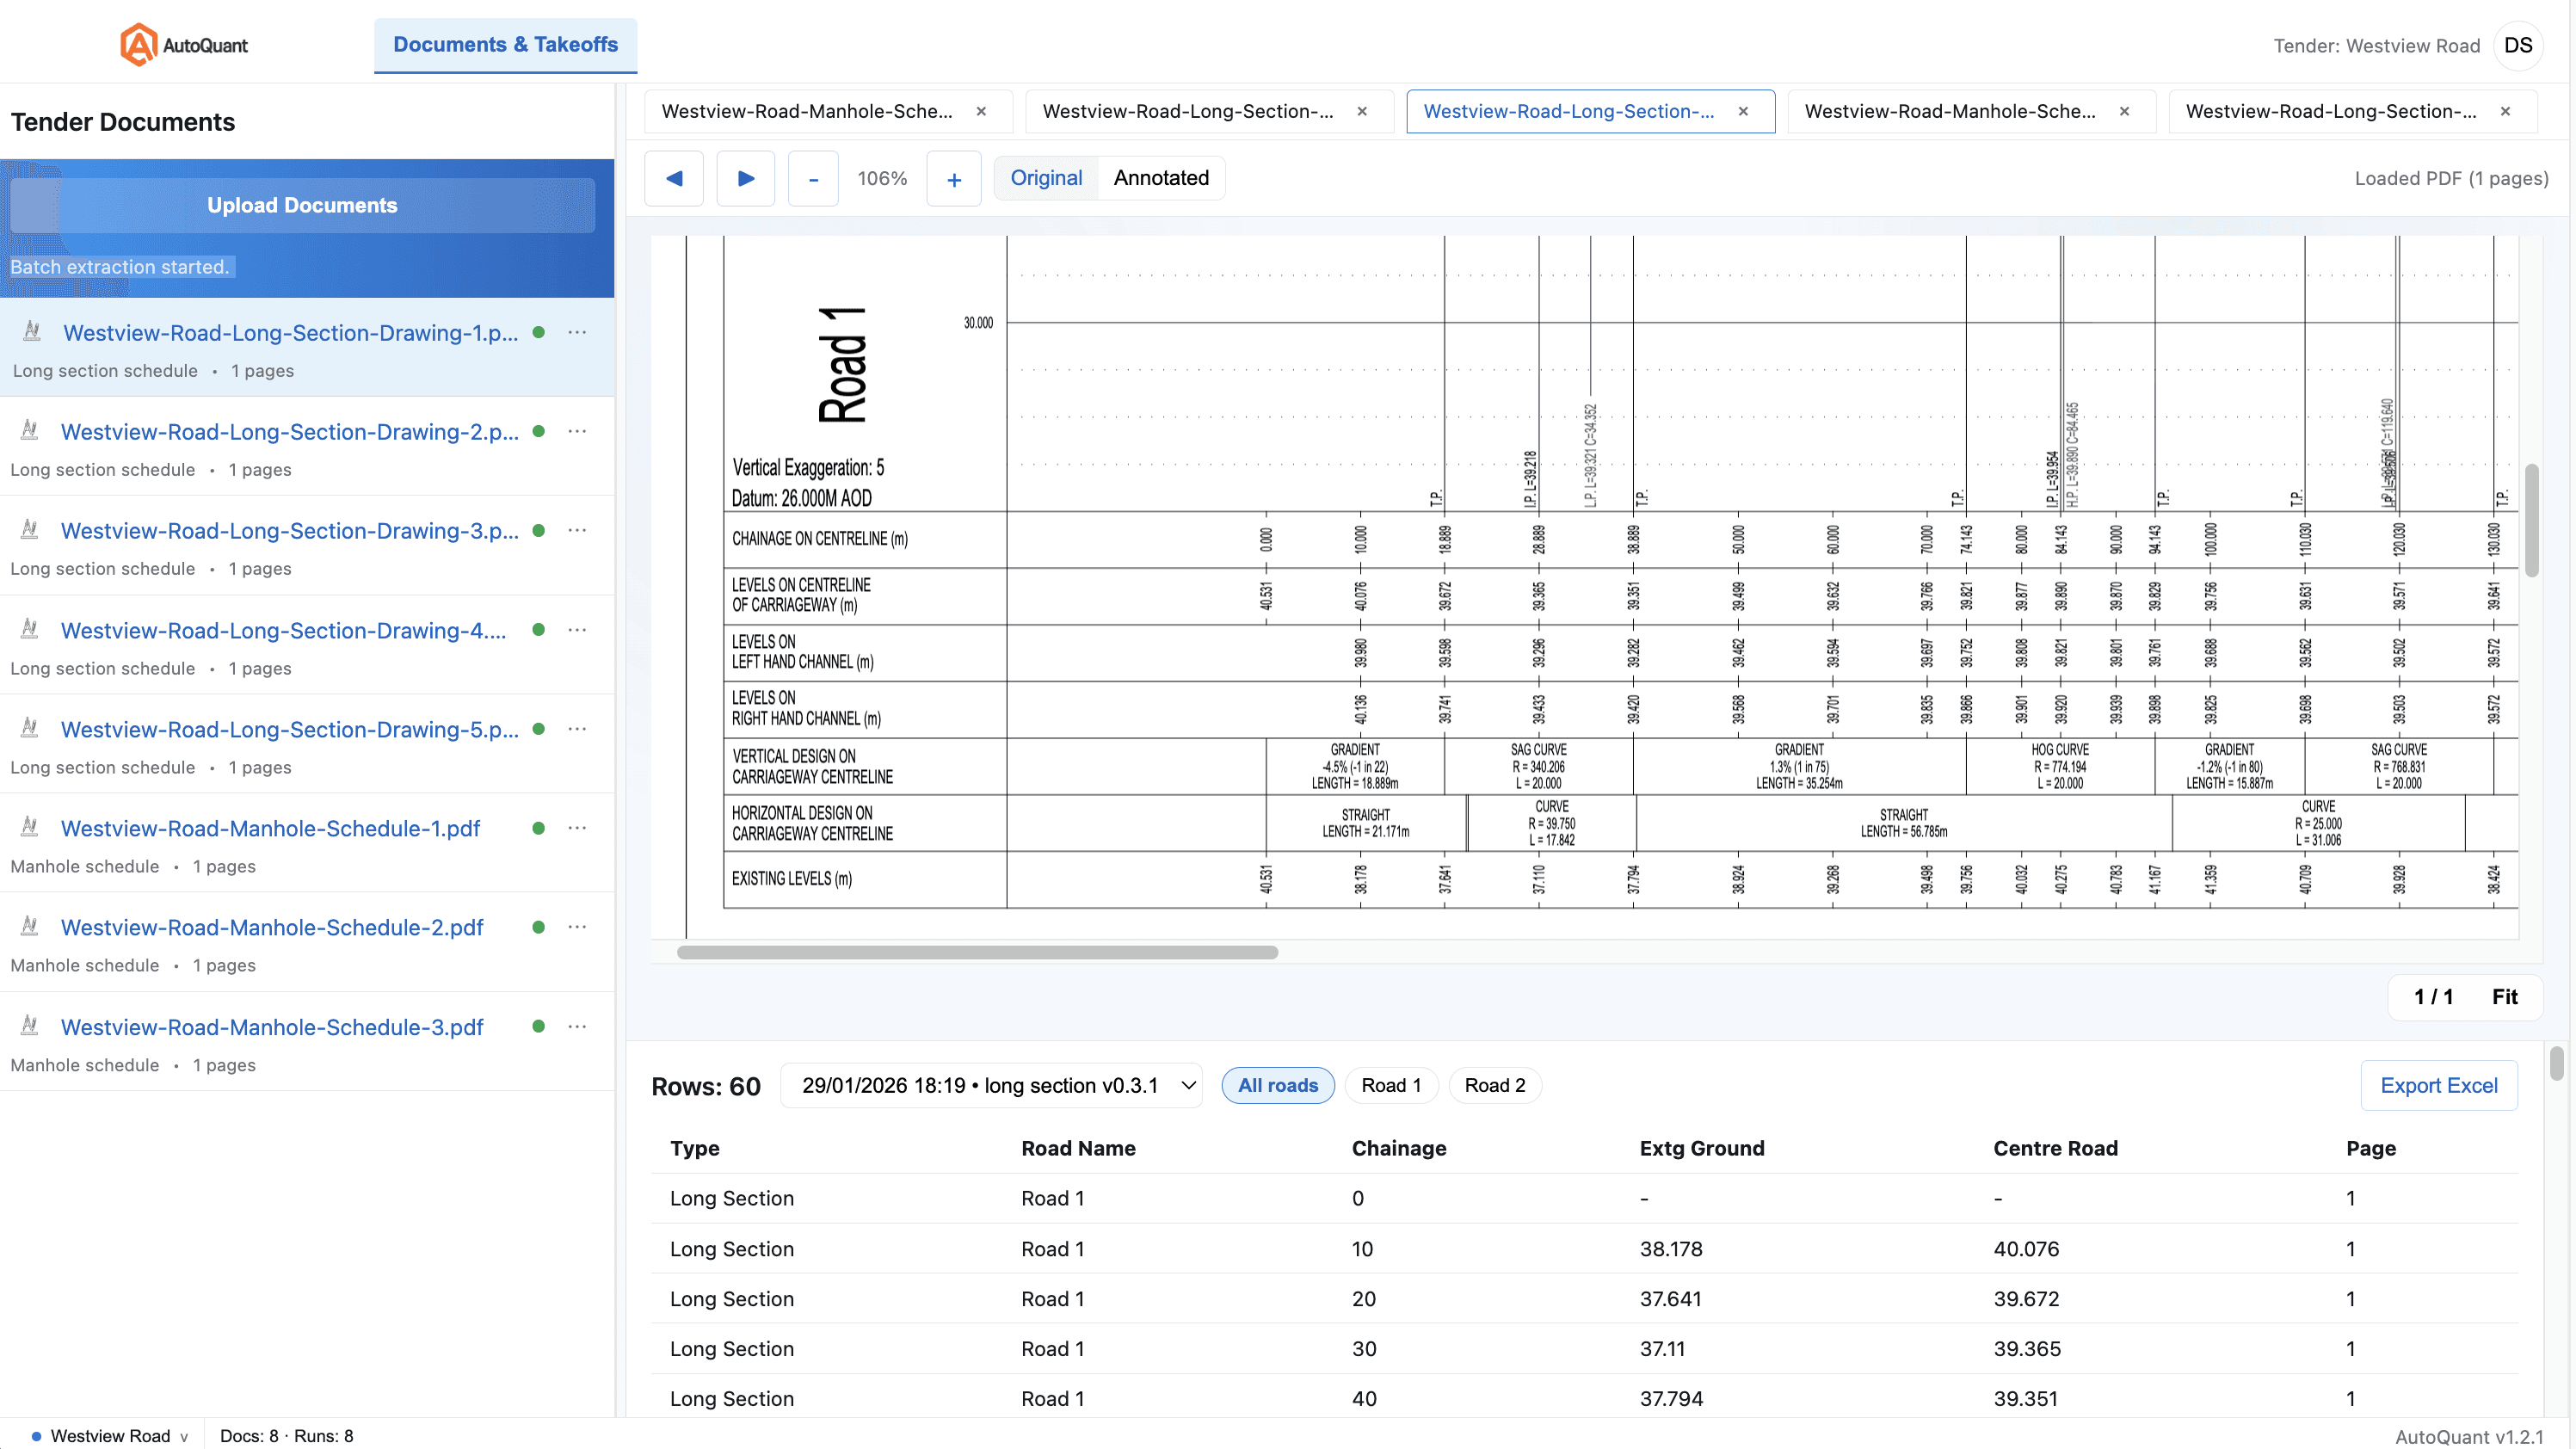Zoom in using the plus icon
This screenshot has height=1449, width=2576.
(953, 178)
